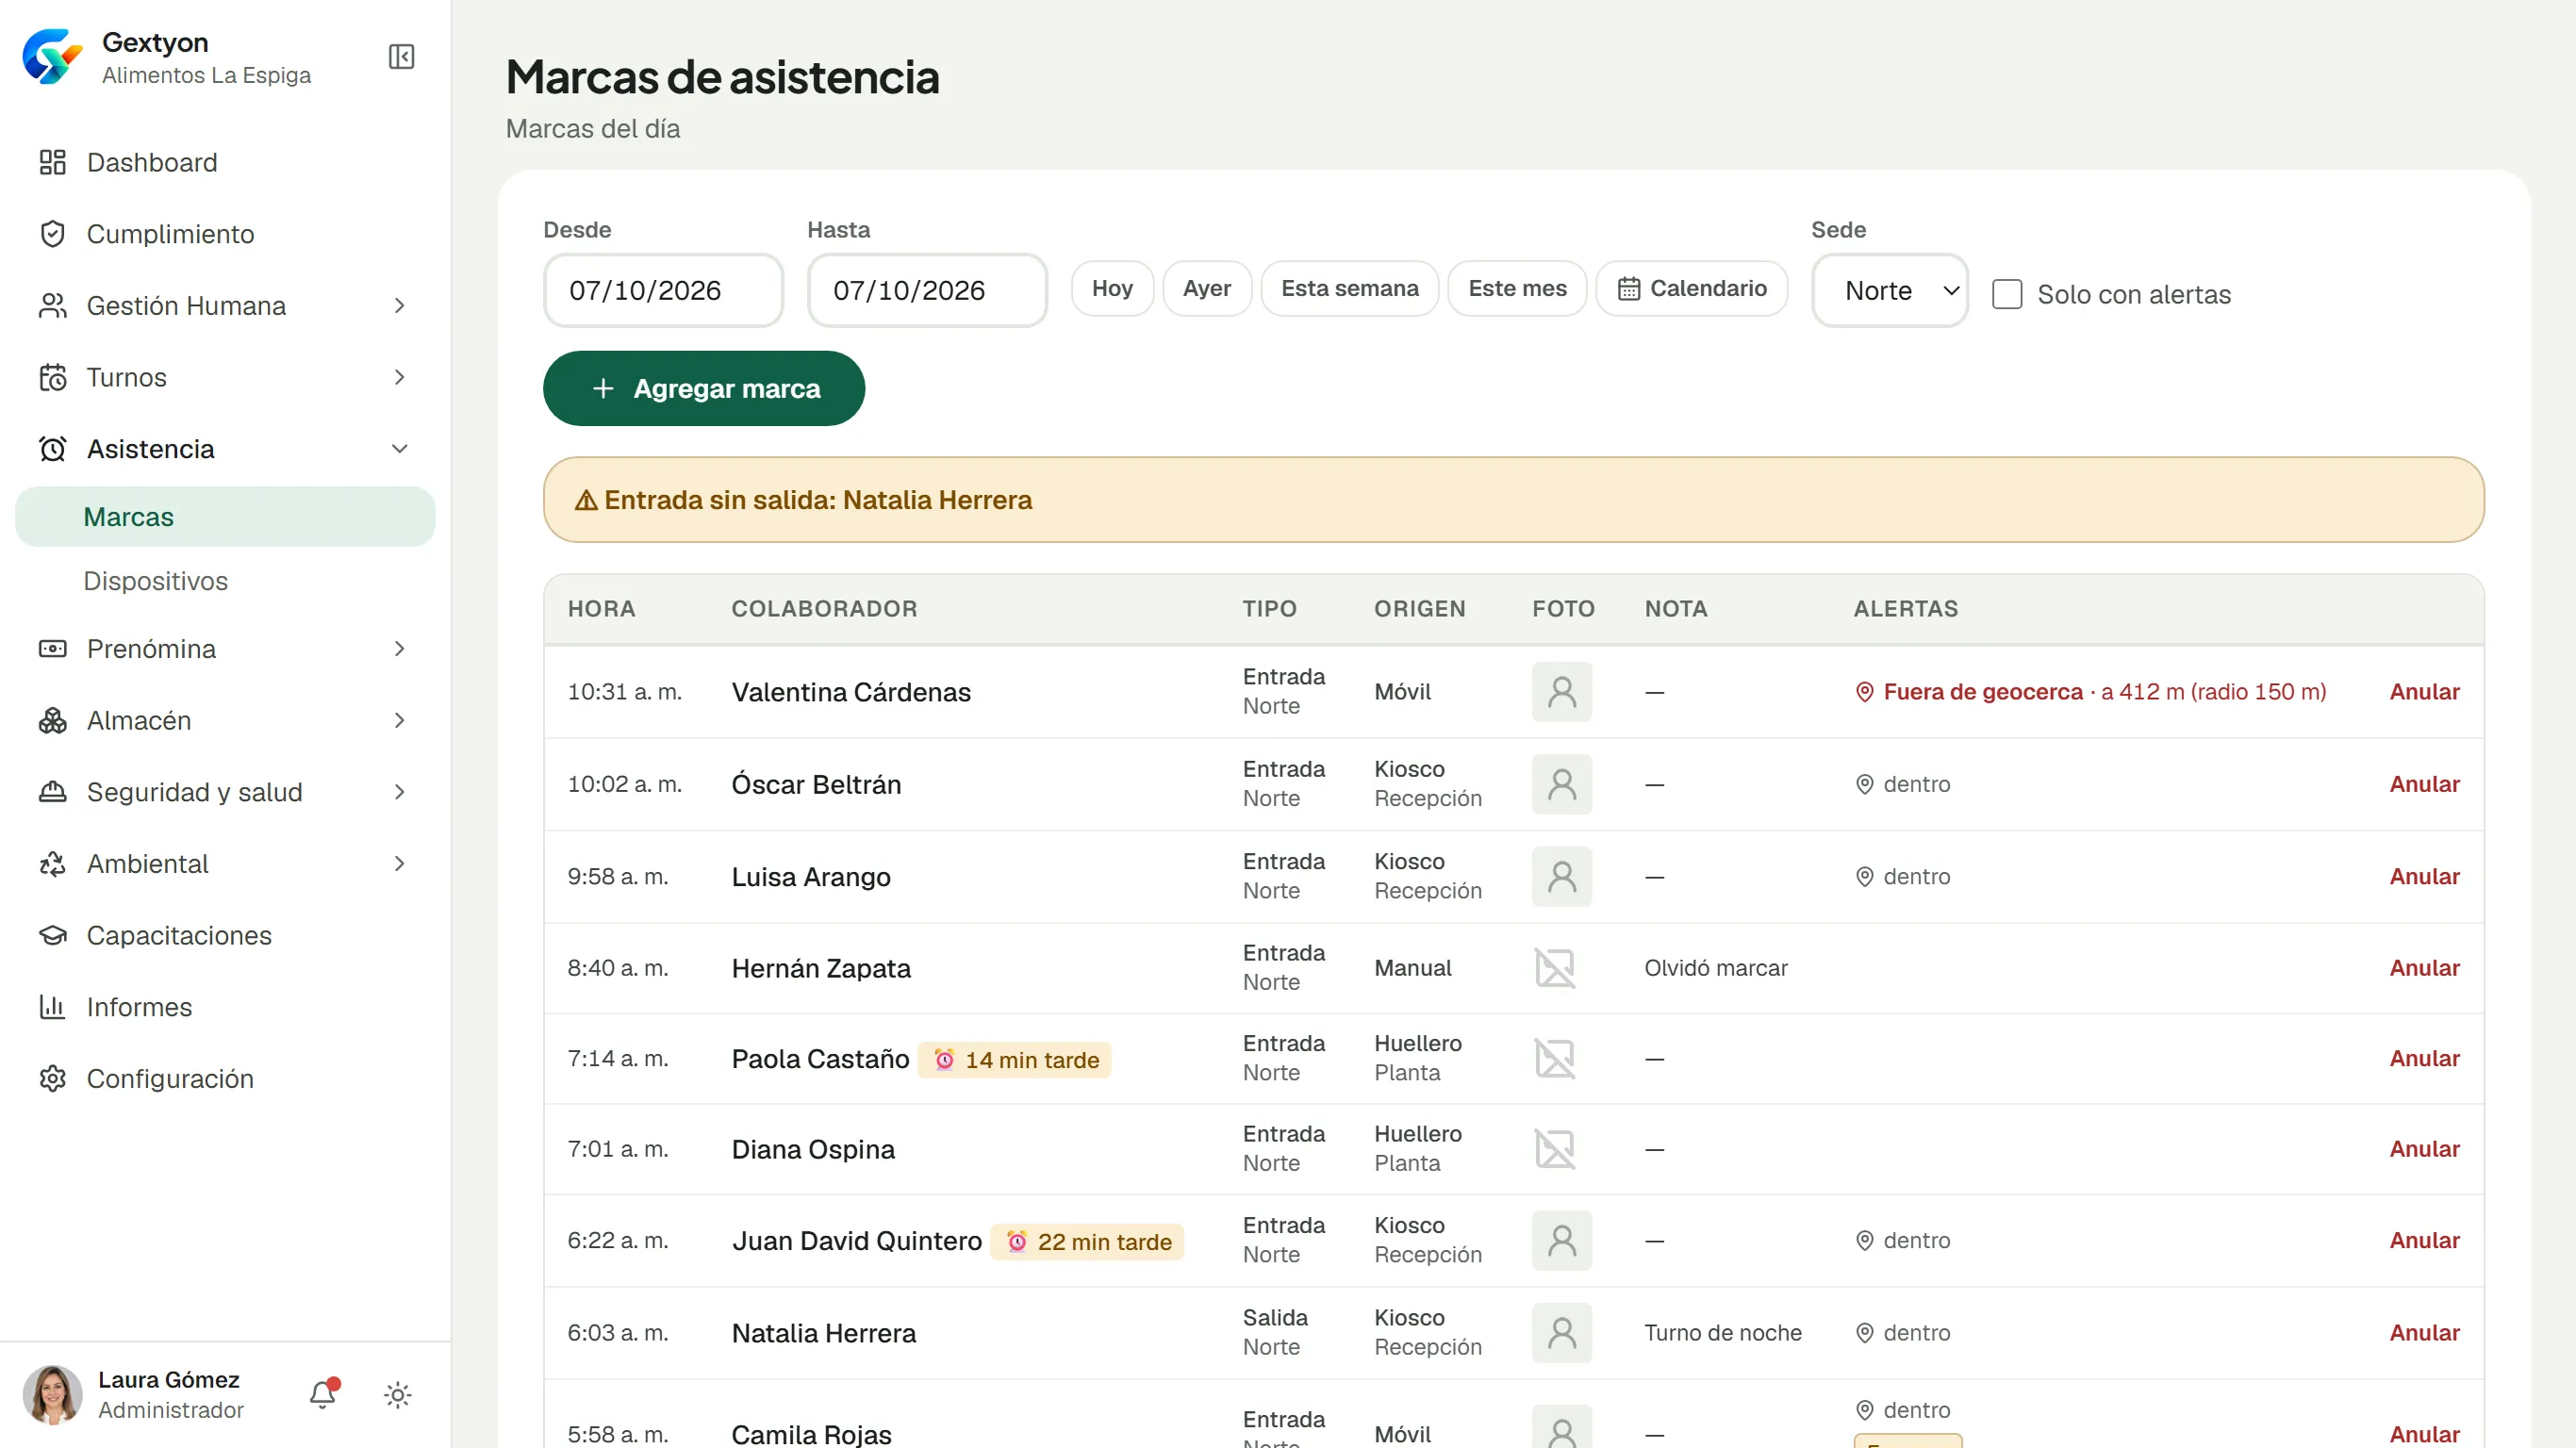Image resolution: width=2576 pixels, height=1448 pixels.
Task: Filter by Hoy
Action: [1111, 288]
